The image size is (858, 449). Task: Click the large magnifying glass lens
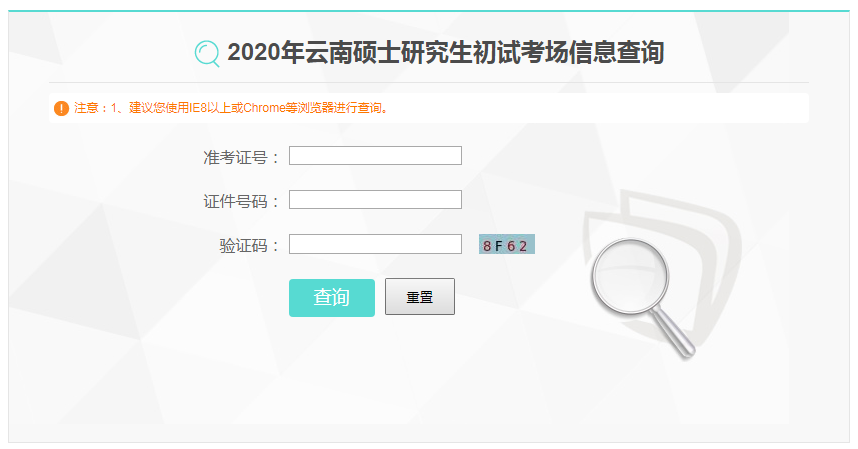pyautogui.click(x=630, y=276)
